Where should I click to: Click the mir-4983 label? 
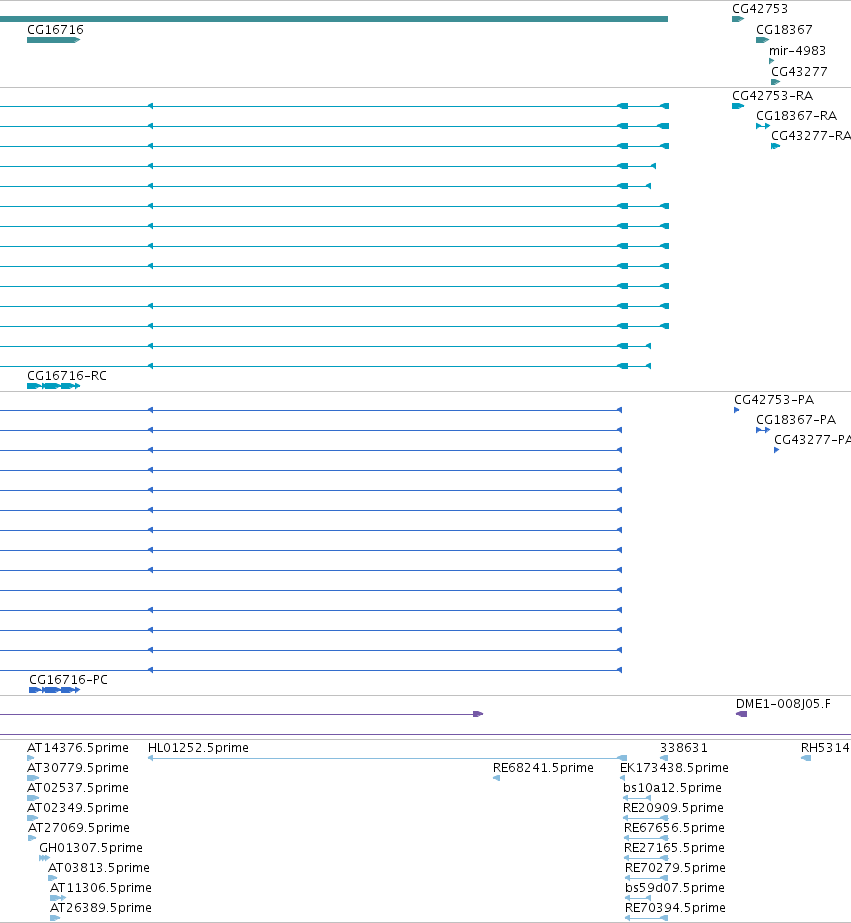click(797, 51)
